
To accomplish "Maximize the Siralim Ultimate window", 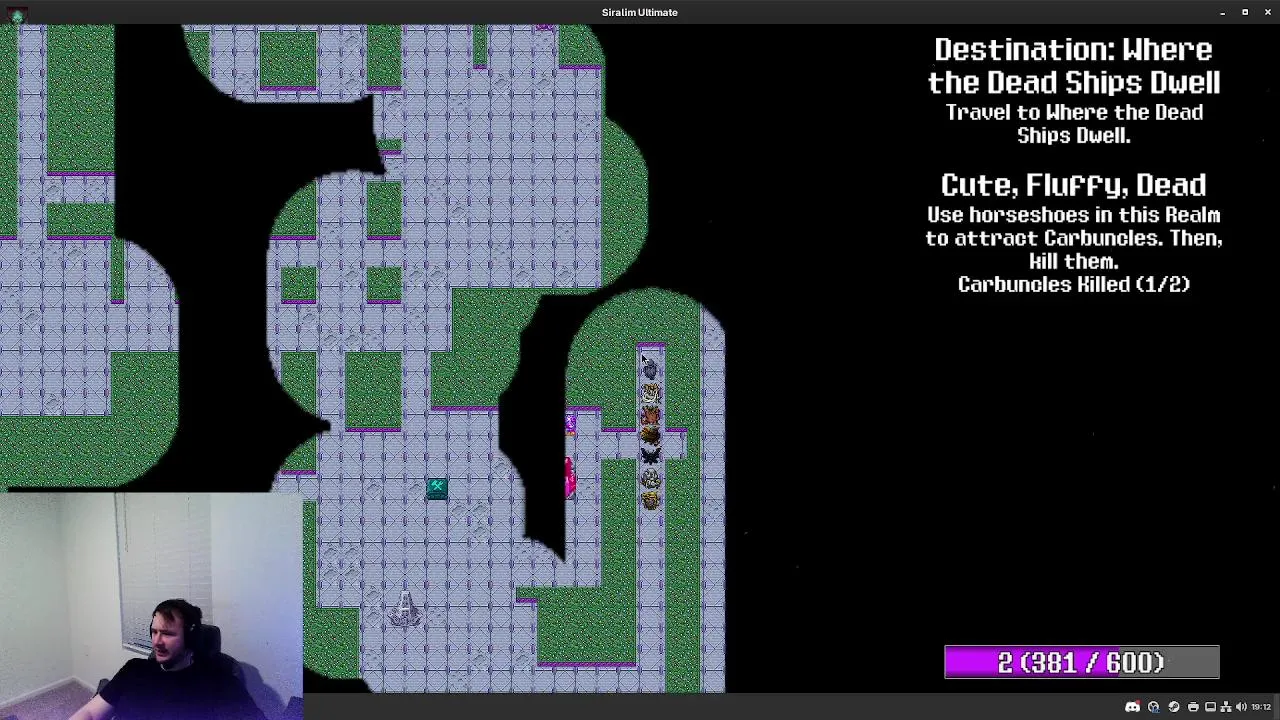I will (1245, 12).
